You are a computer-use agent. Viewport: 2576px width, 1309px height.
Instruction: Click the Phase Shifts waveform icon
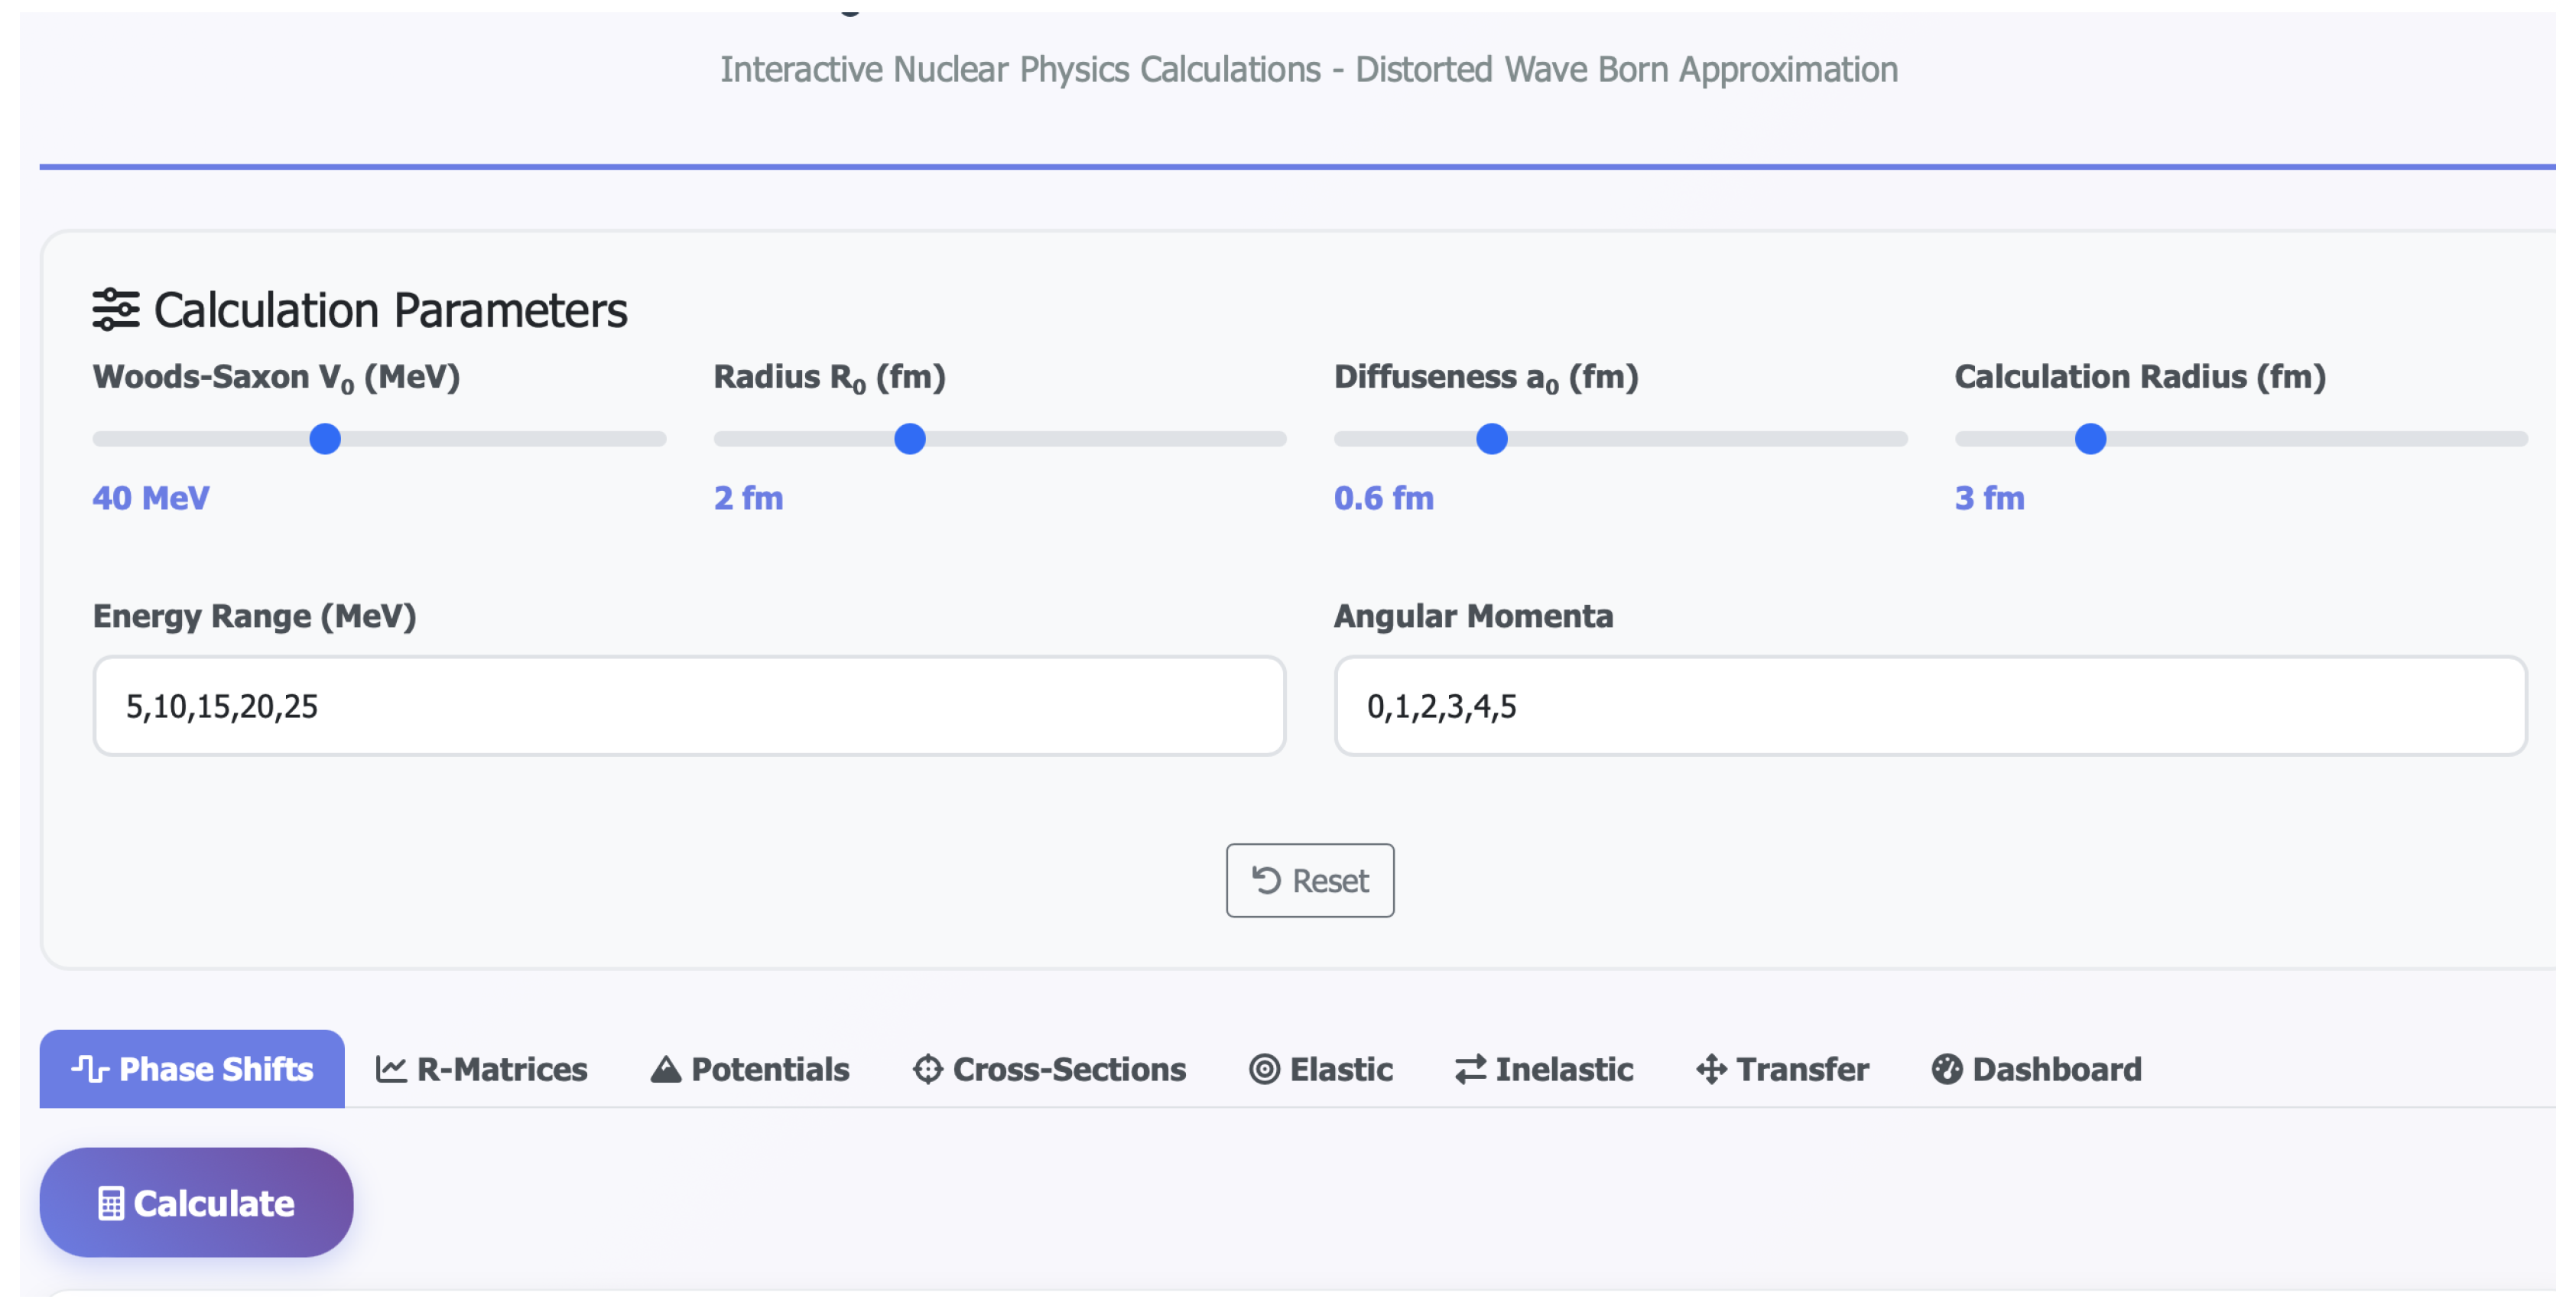tap(90, 1069)
